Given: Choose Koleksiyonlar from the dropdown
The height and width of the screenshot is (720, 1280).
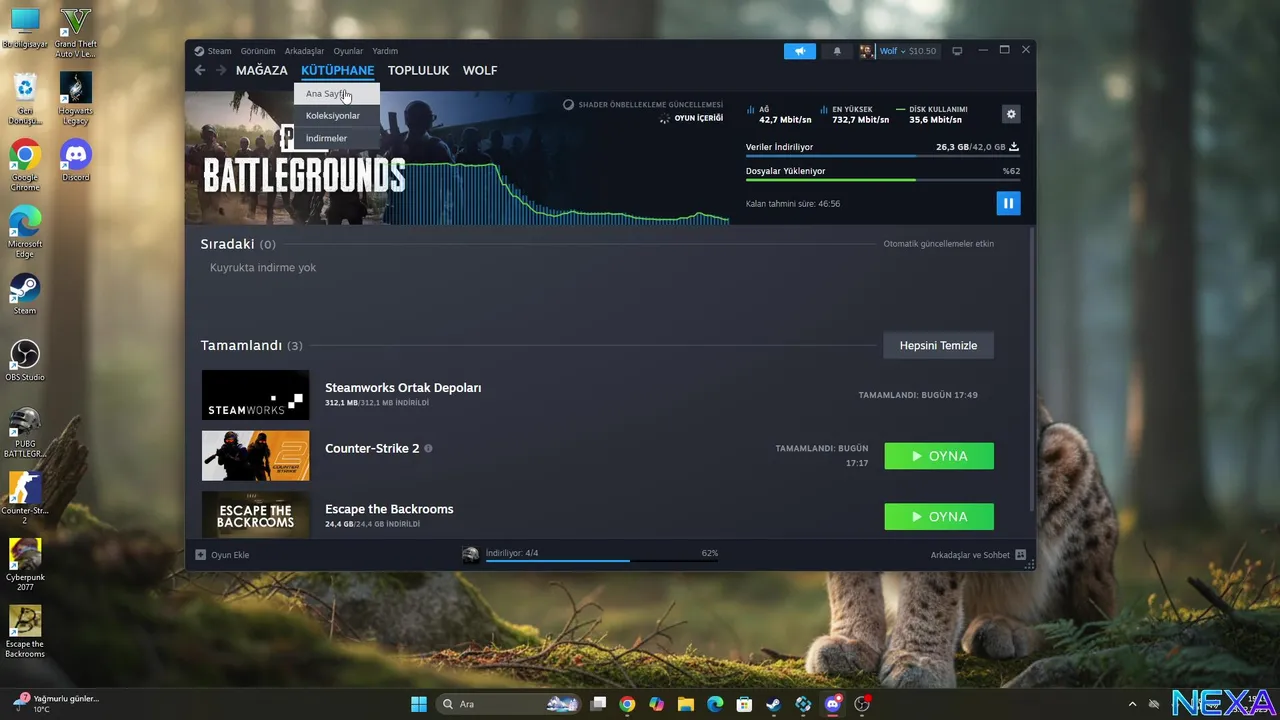Looking at the screenshot, I should click(337, 115).
